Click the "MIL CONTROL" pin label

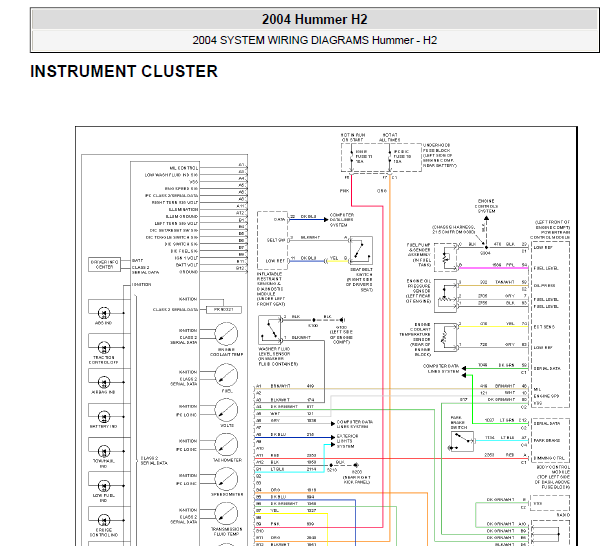(184, 168)
